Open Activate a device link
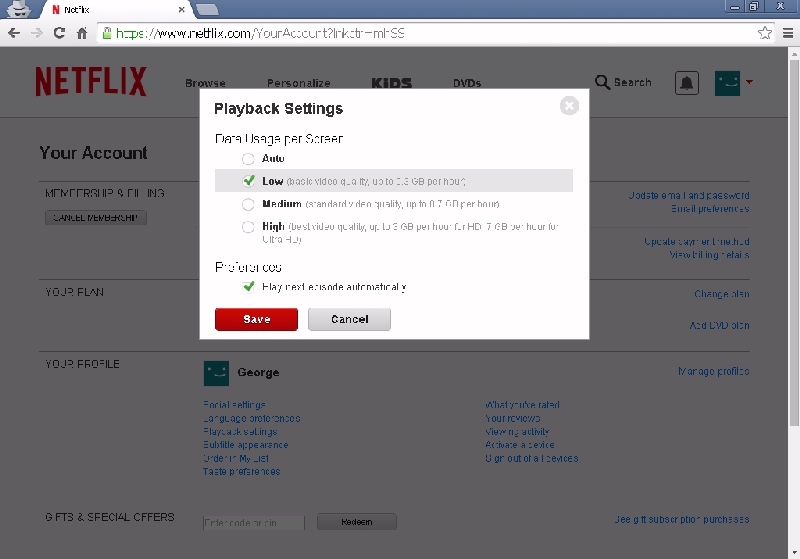This screenshot has width=800, height=559. pyautogui.click(x=520, y=445)
